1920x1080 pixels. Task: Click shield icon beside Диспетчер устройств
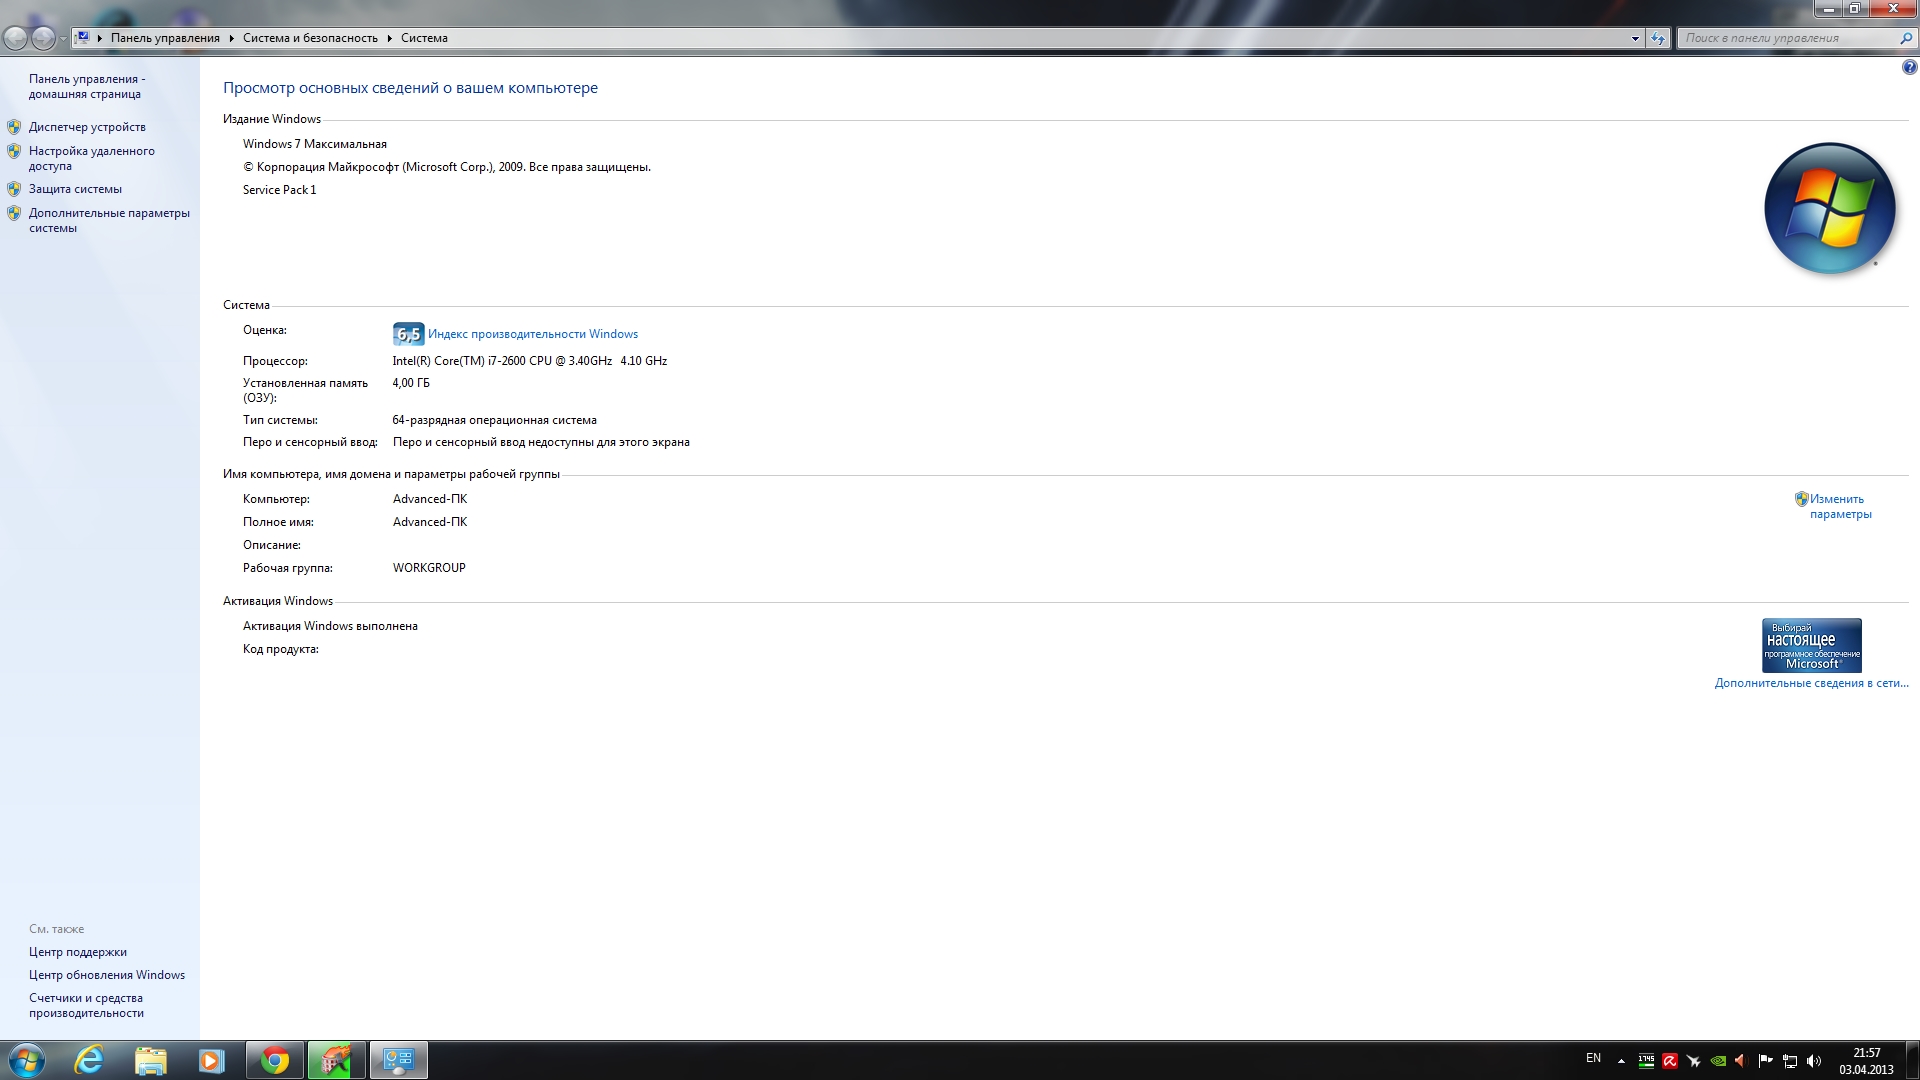point(14,127)
